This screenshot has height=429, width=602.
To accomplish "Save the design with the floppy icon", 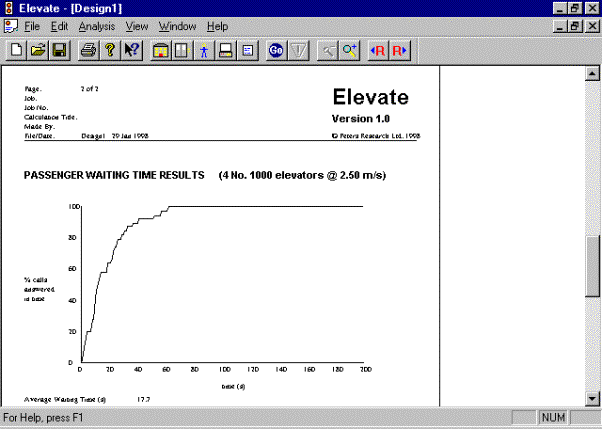I will click(59, 50).
